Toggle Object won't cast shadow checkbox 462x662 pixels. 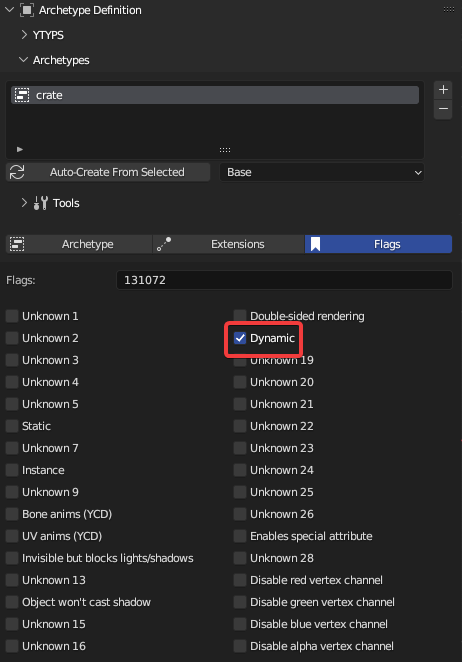pos(12,602)
